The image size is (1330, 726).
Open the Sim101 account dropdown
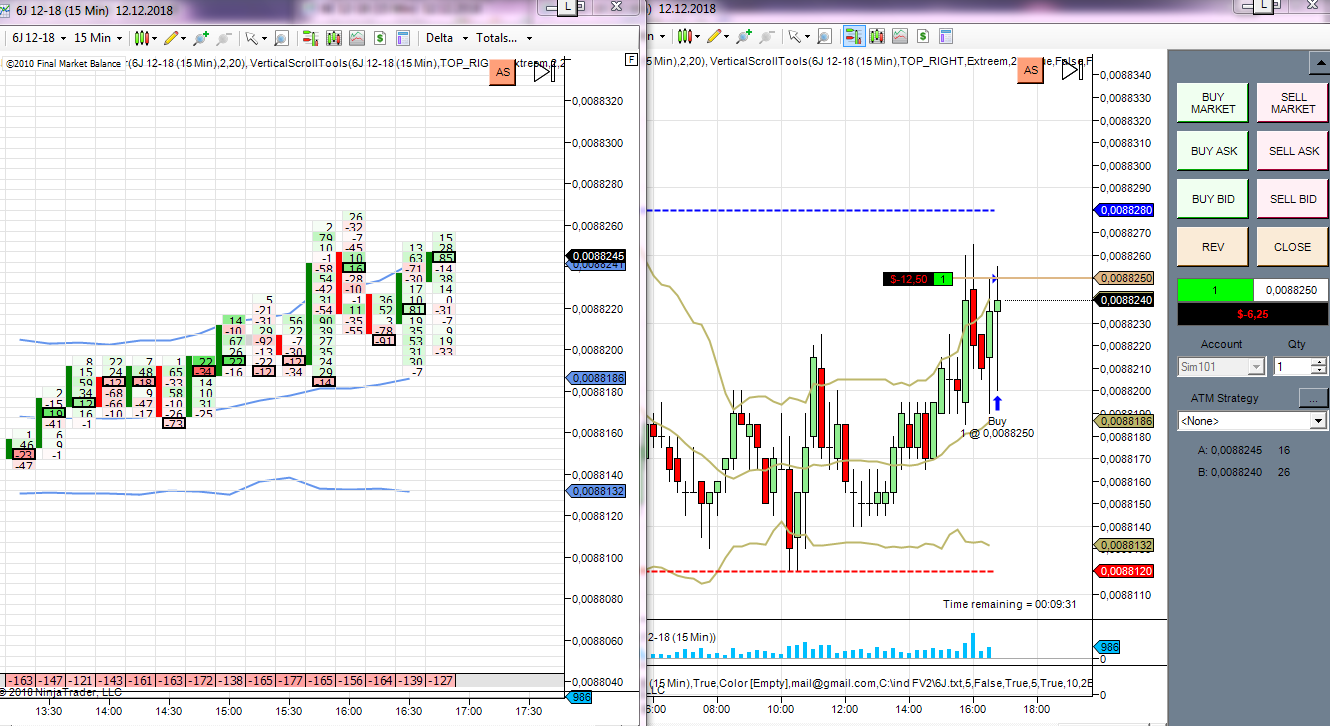(x=1221, y=367)
